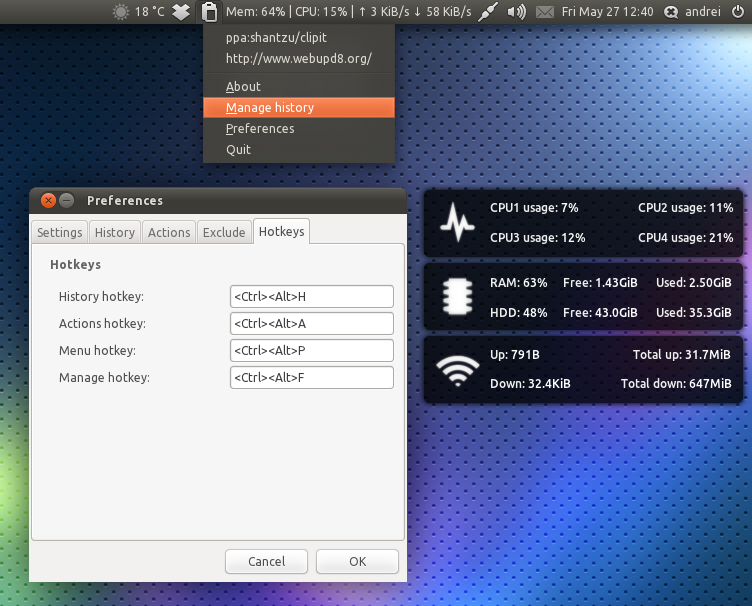Click the Hotkeys section heading
752x606 pixels.
pos(75,265)
